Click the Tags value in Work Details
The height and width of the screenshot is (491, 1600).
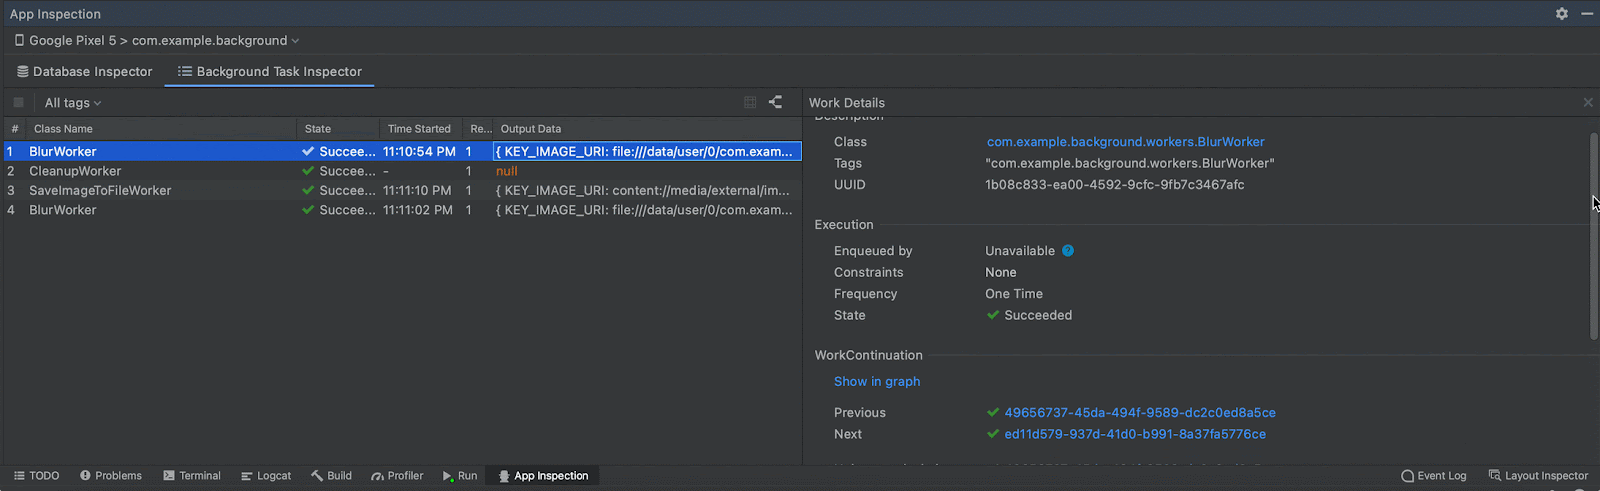pyautogui.click(x=1130, y=163)
